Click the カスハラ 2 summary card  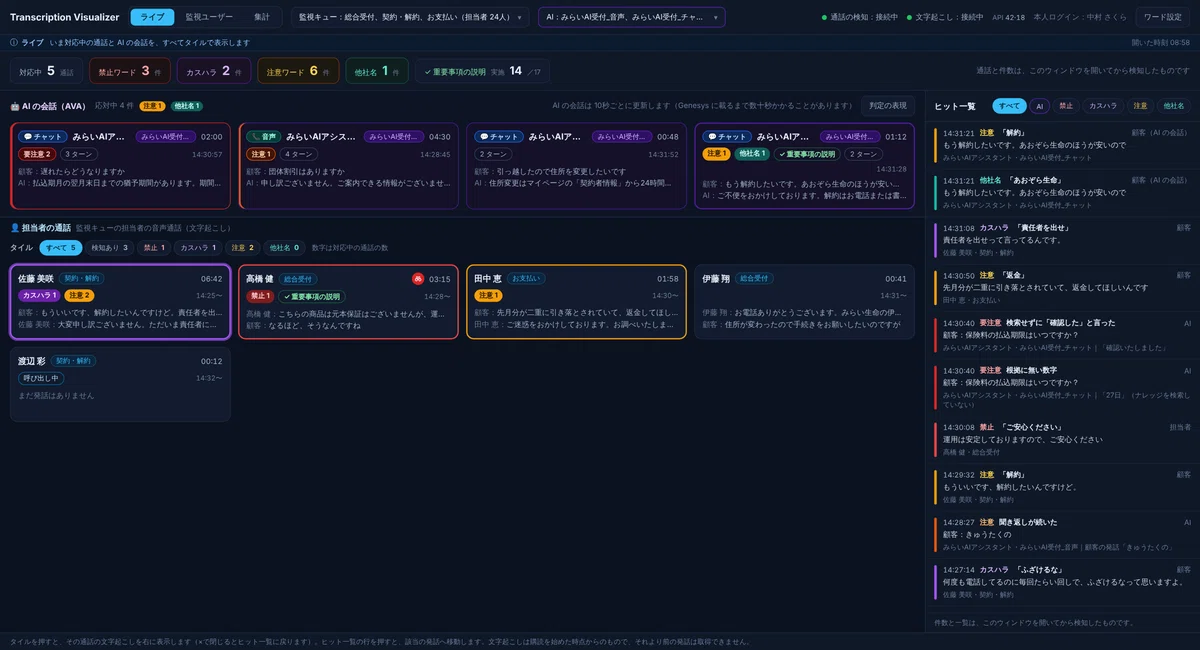214,71
